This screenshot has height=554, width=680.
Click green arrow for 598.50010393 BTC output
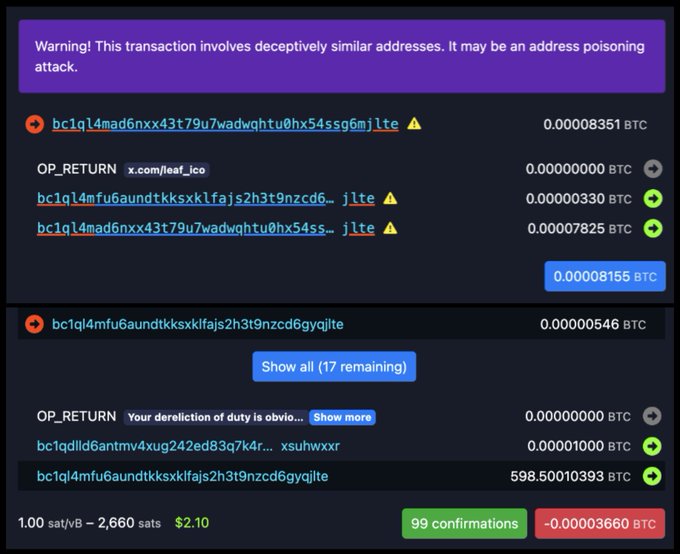tap(652, 476)
